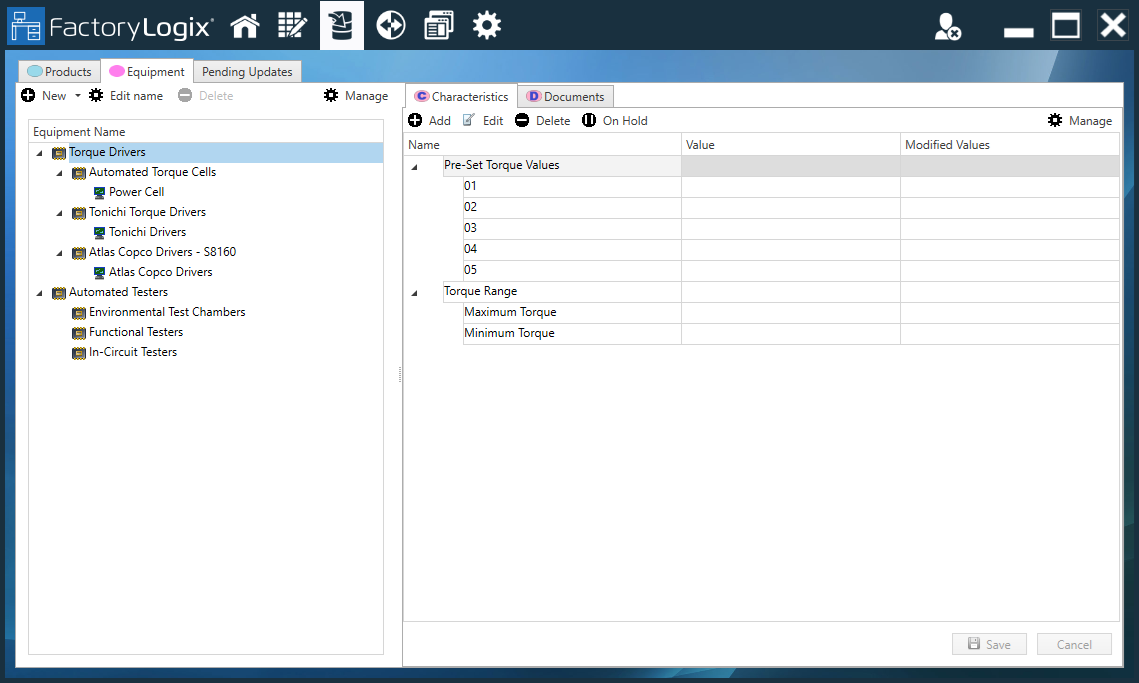Switch to the Documents tab
1139x683 pixels.
point(565,96)
